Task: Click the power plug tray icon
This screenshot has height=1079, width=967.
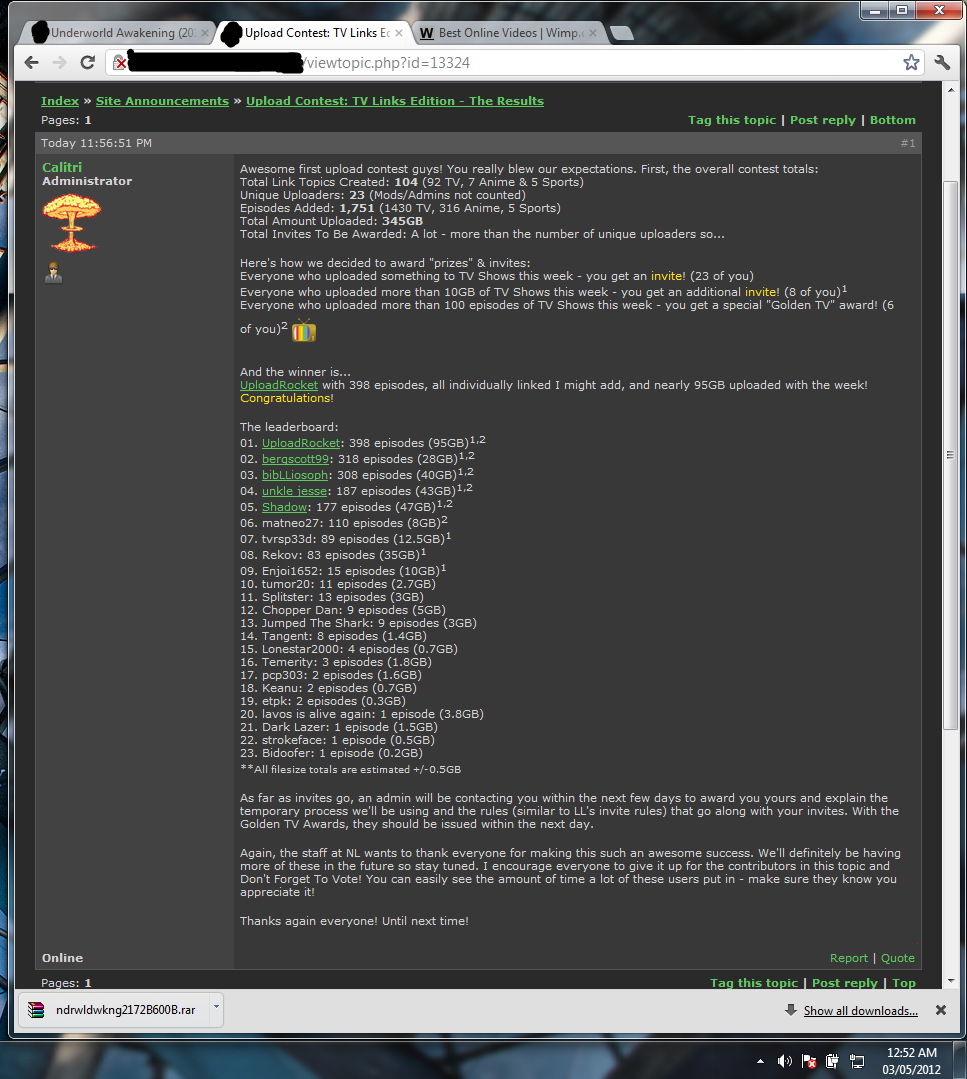Action: 832,1061
